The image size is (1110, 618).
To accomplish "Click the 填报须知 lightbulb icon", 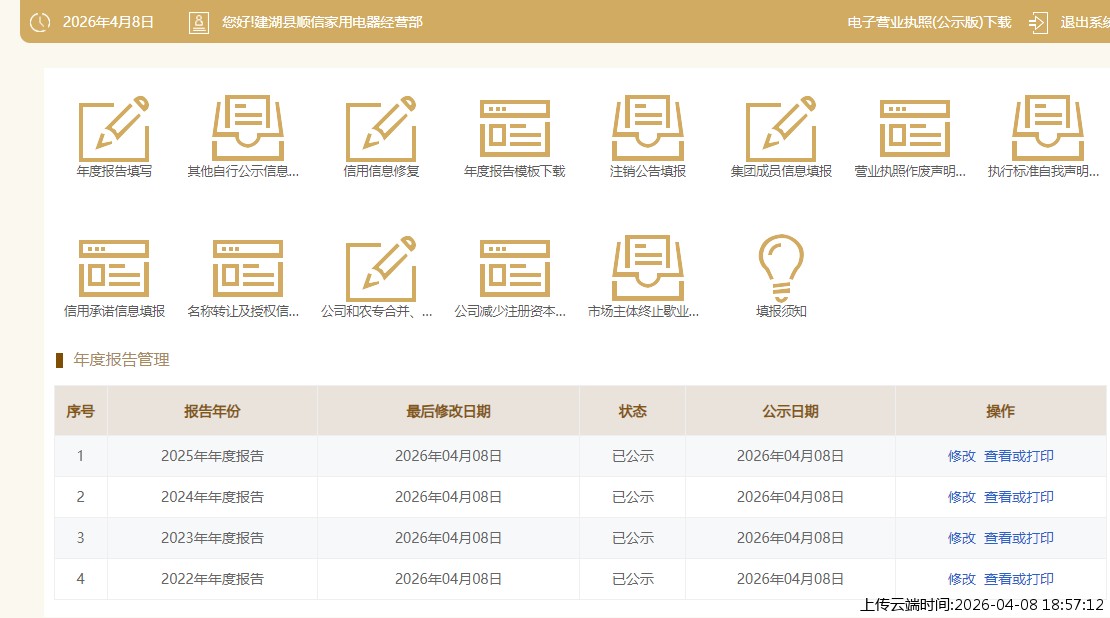I will click(x=781, y=269).
